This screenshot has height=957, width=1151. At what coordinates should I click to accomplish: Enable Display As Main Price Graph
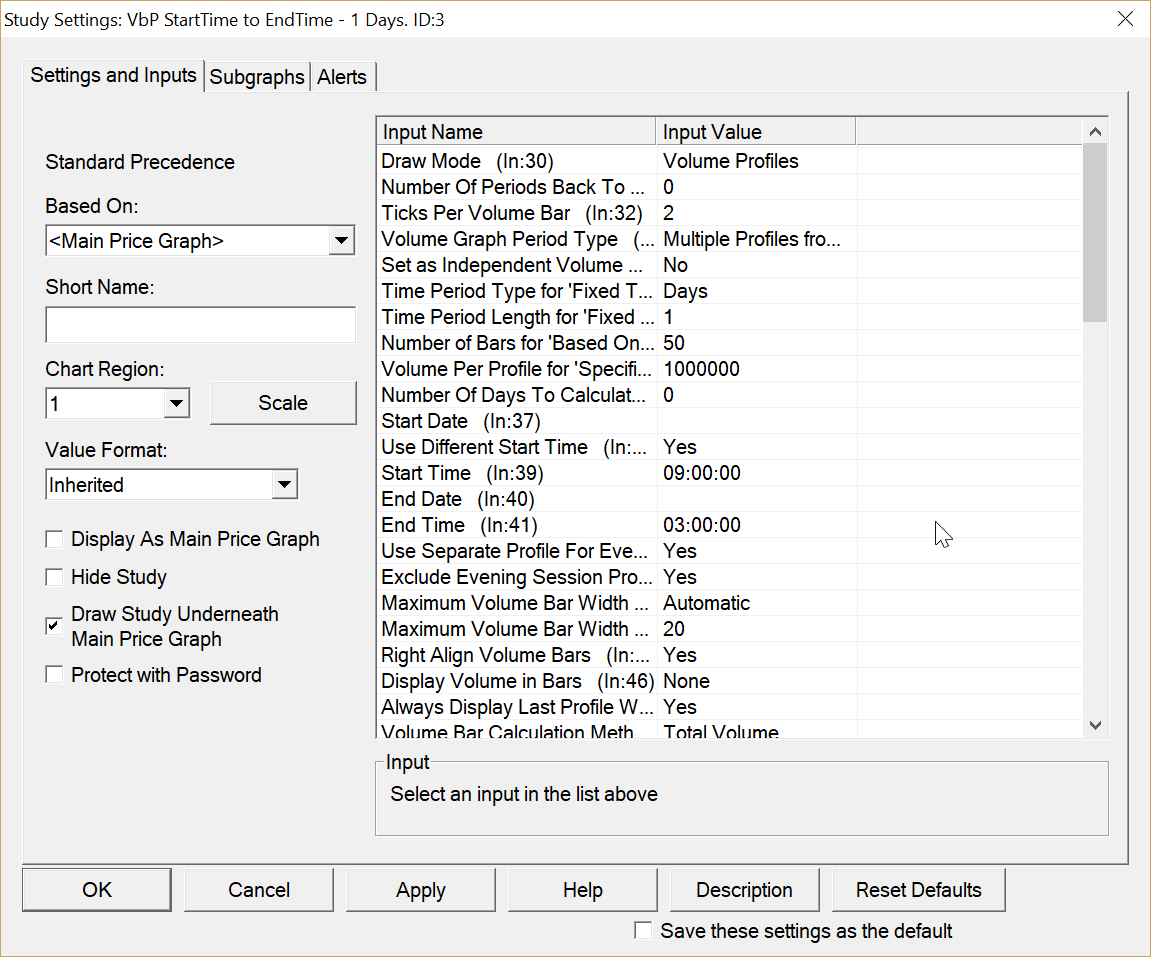(x=54, y=540)
